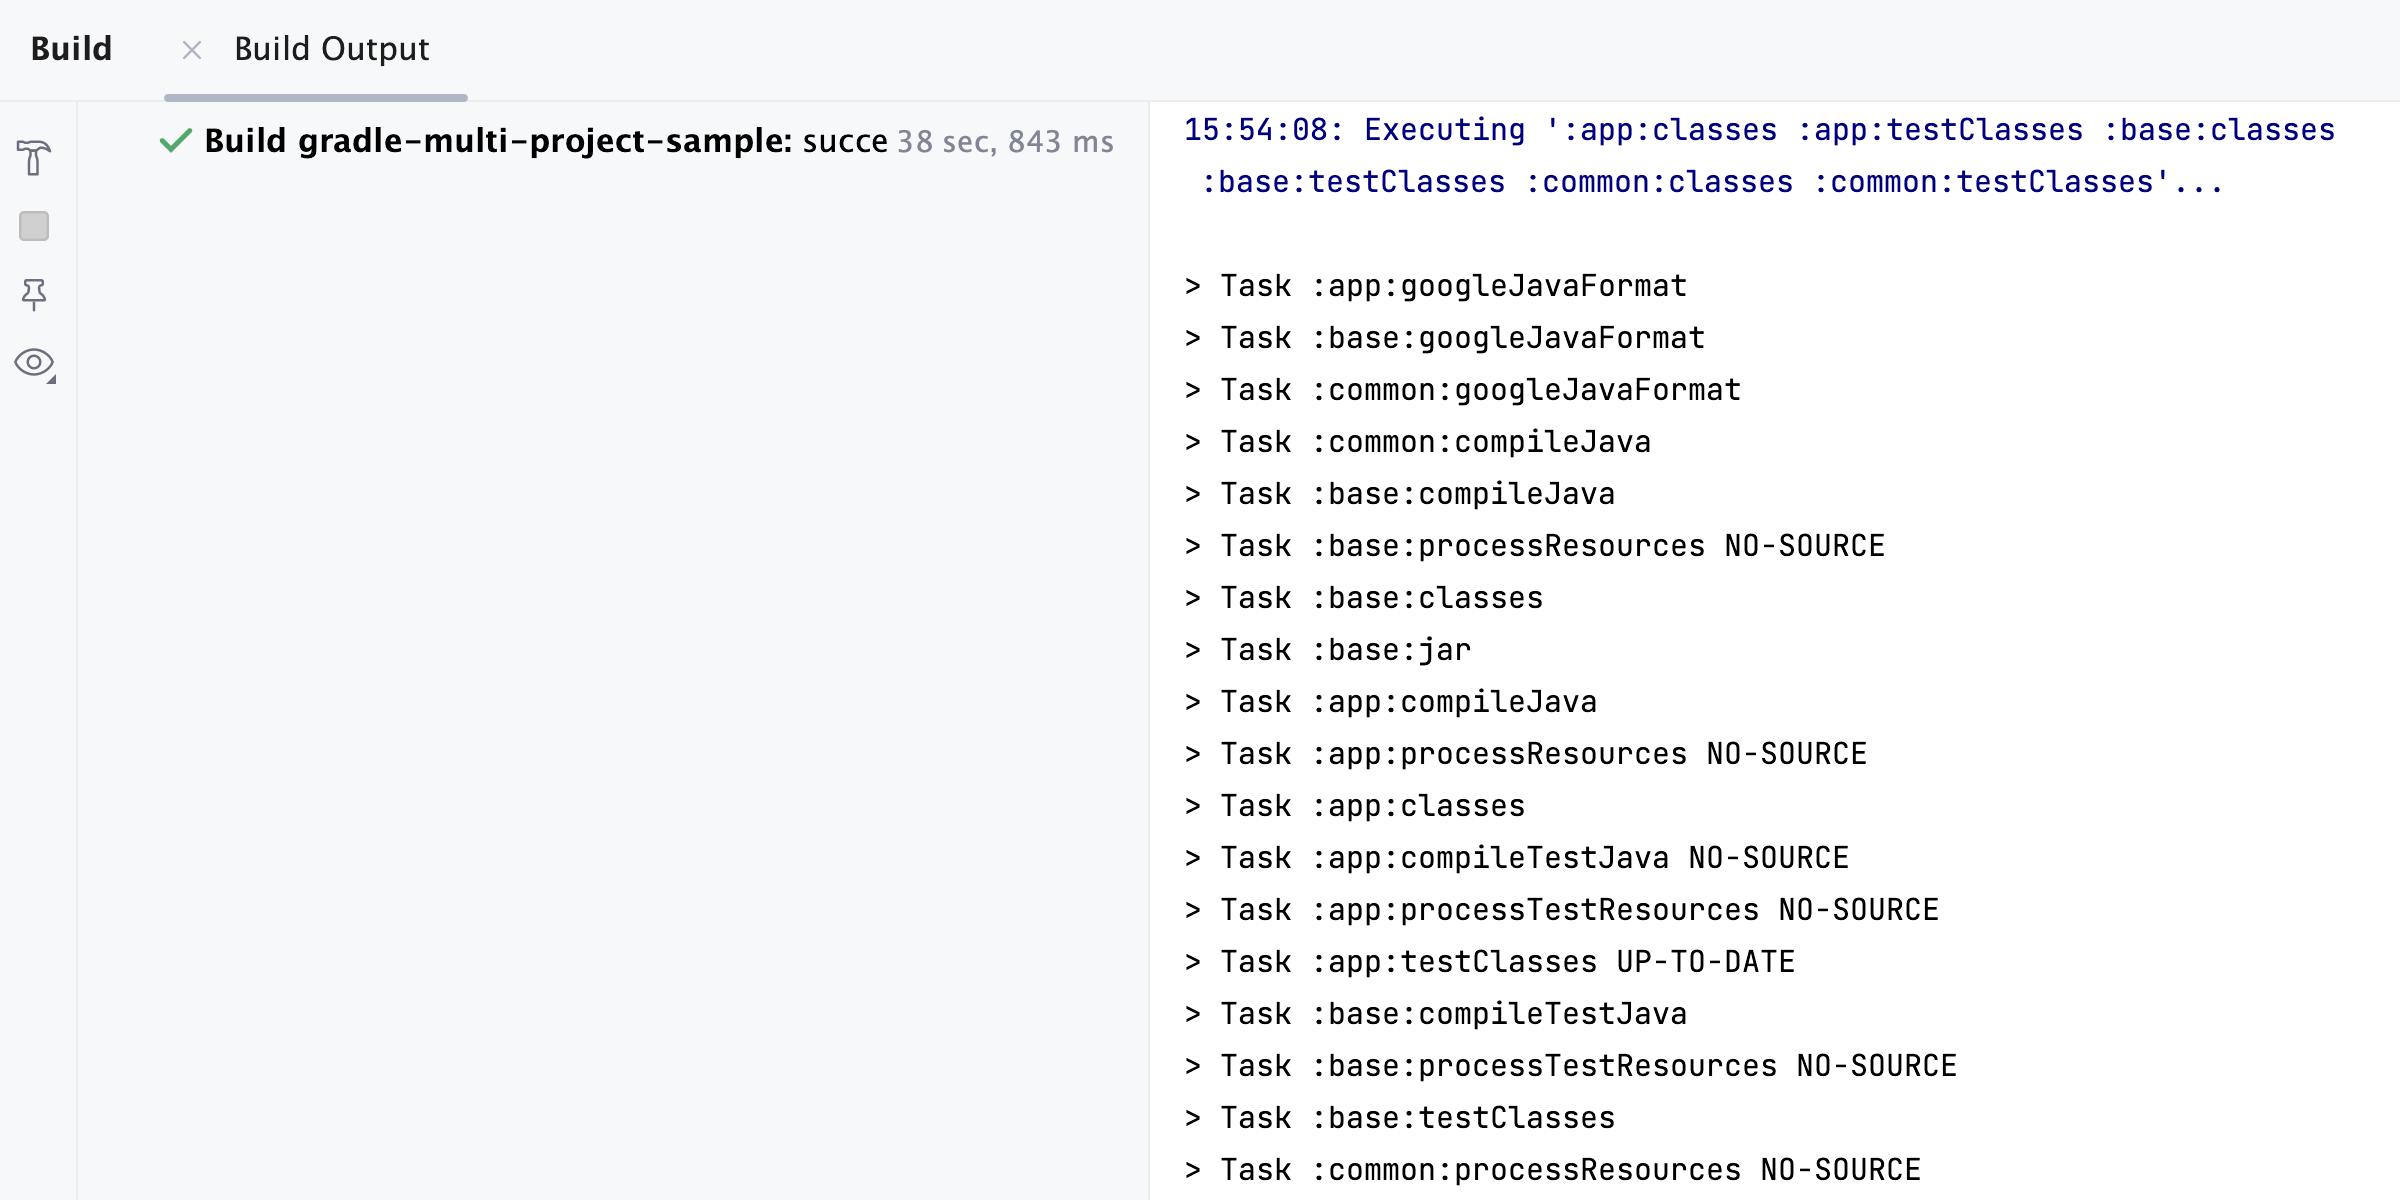Screen dimensions: 2400x1200
Task: Click 'Task :app:testClasses UP-TO-DATE' line
Action: coord(1490,962)
